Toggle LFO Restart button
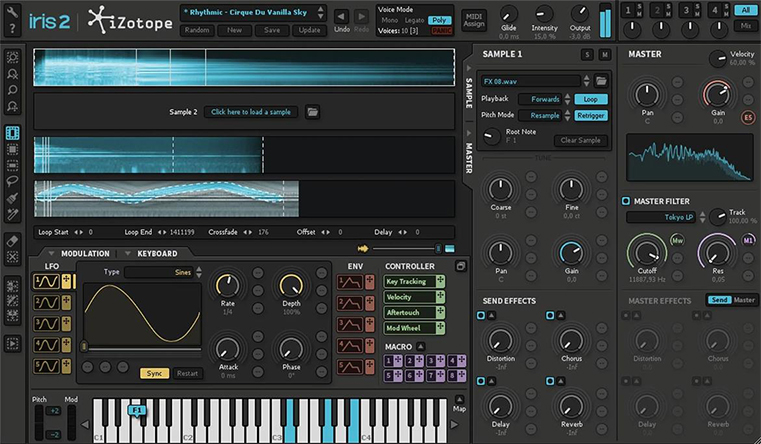The image size is (761, 444). coord(187,373)
